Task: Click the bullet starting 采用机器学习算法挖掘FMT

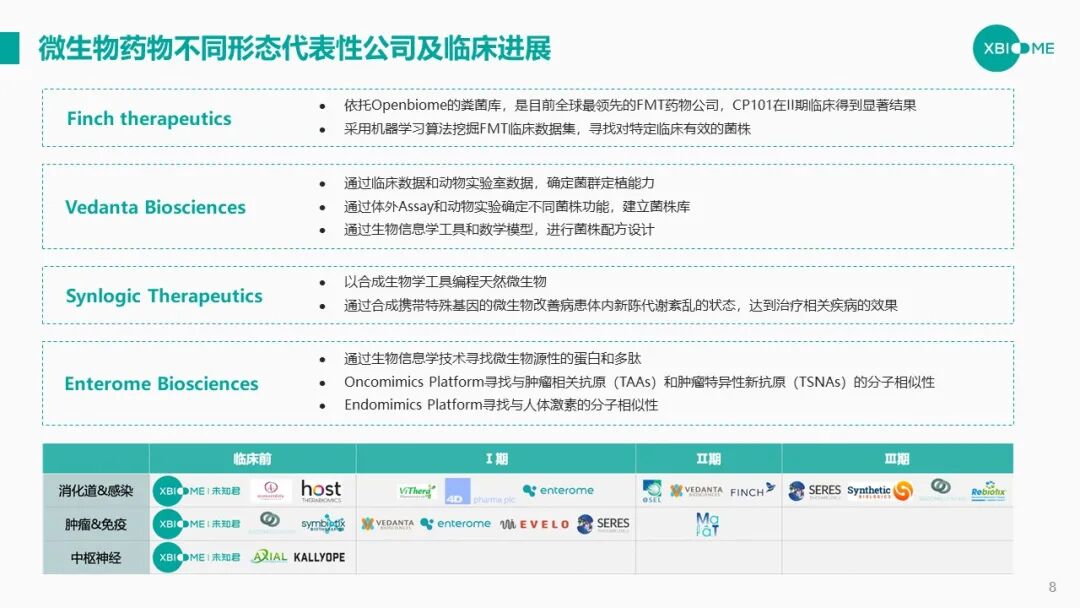Action: [x=547, y=129]
